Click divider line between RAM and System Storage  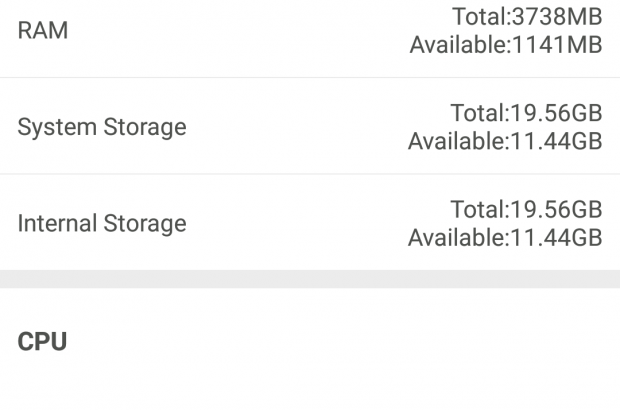coord(310,78)
